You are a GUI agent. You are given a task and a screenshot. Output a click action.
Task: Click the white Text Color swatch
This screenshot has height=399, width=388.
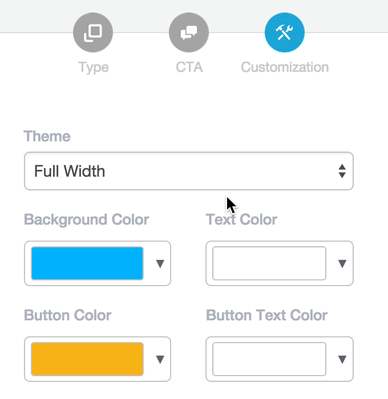pyautogui.click(x=269, y=263)
